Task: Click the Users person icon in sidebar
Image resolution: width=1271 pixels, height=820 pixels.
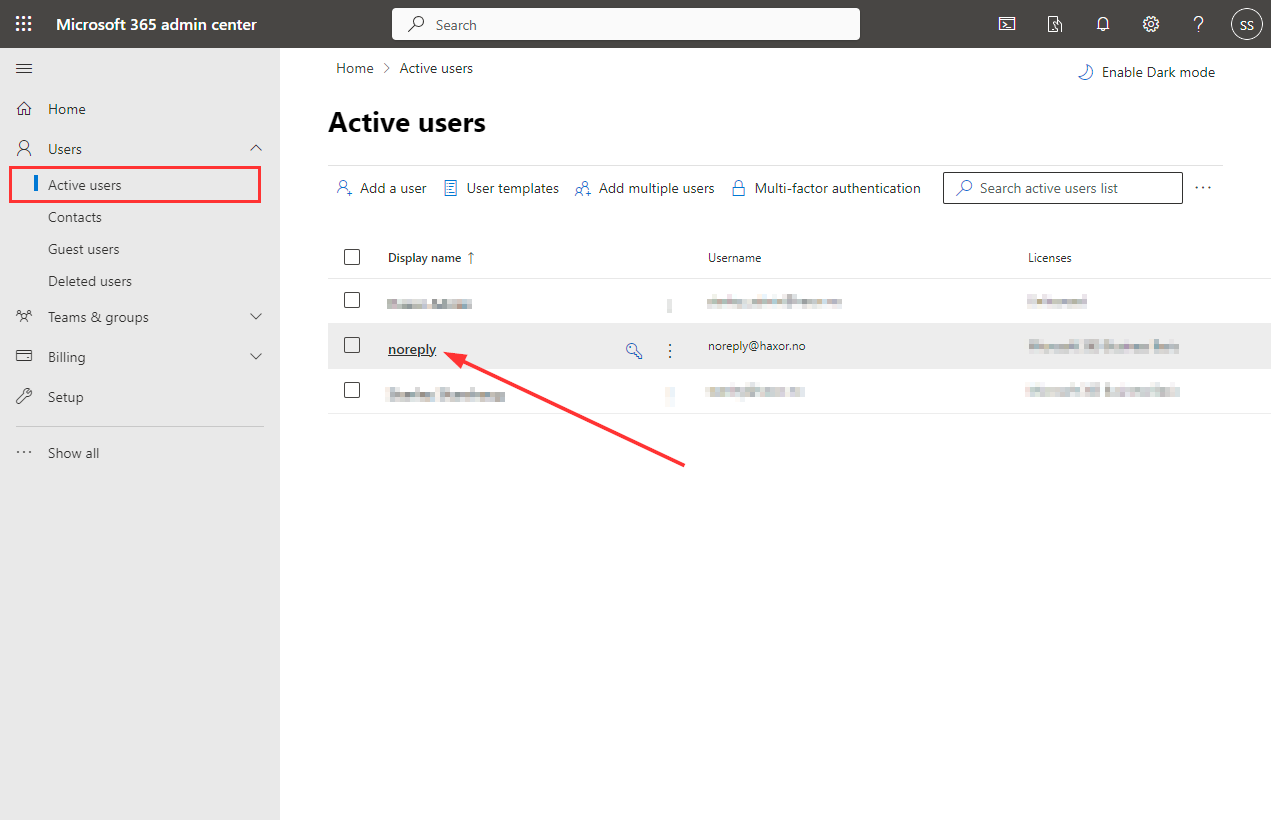Action: (25, 149)
